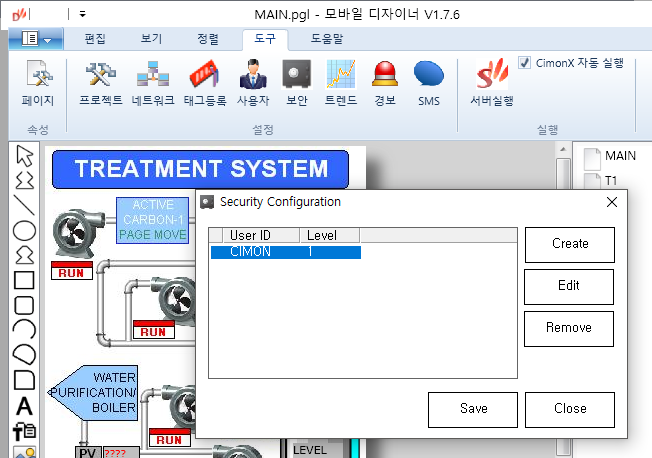Open the 네트워크 settings icon
This screenshot has height=458, width=652.
[153, 83]
